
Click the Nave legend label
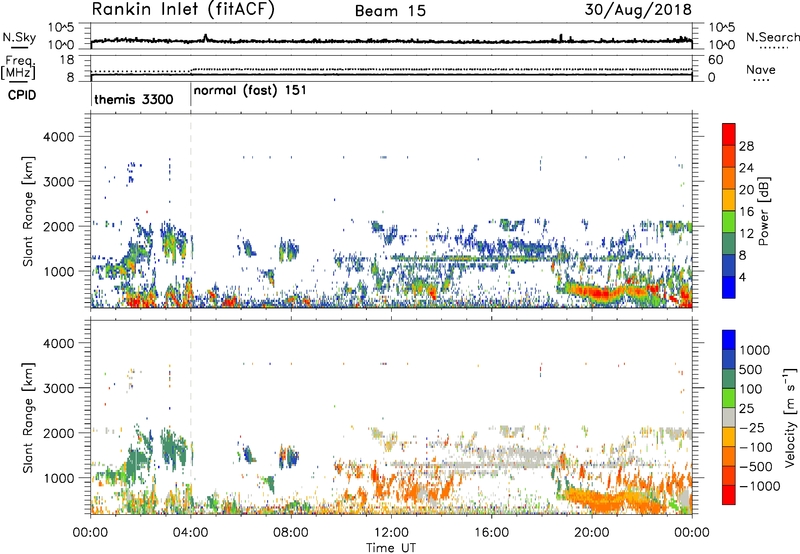761,69
